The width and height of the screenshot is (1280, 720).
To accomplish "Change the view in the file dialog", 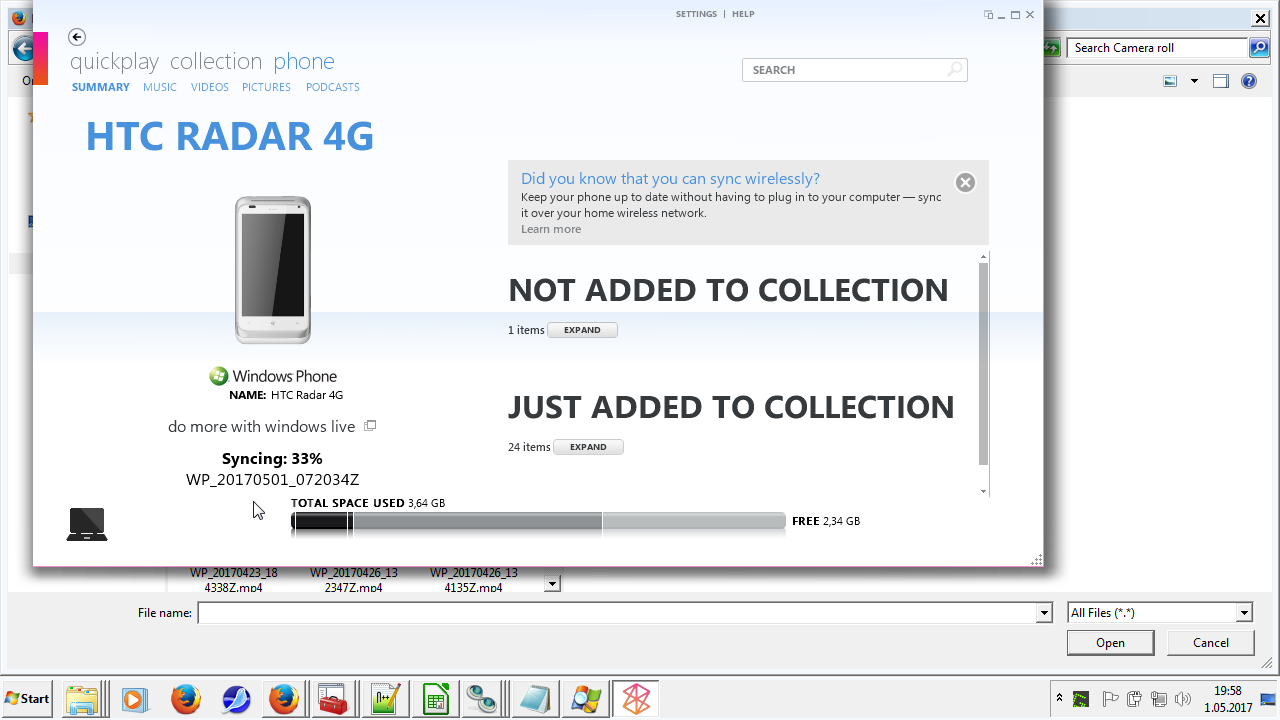I will [x=1170, y=82].
